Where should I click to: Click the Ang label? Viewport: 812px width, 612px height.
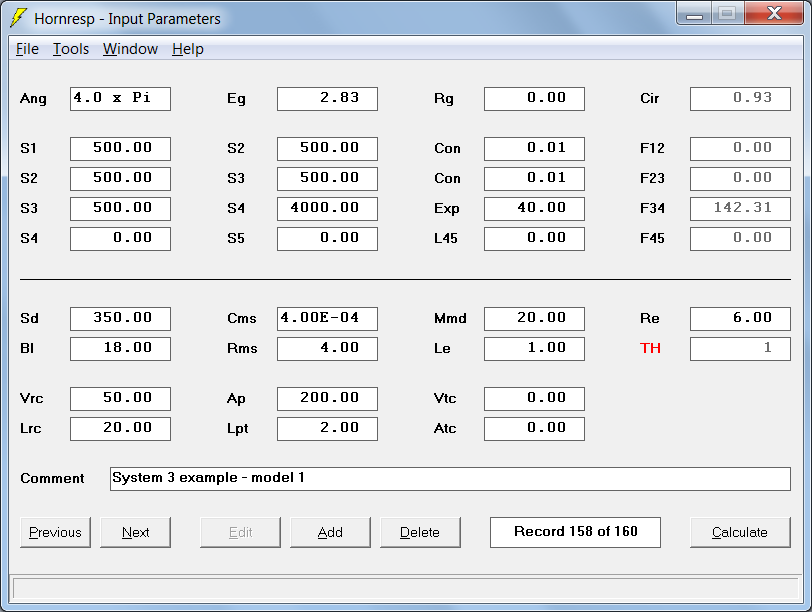click(33, 99)
